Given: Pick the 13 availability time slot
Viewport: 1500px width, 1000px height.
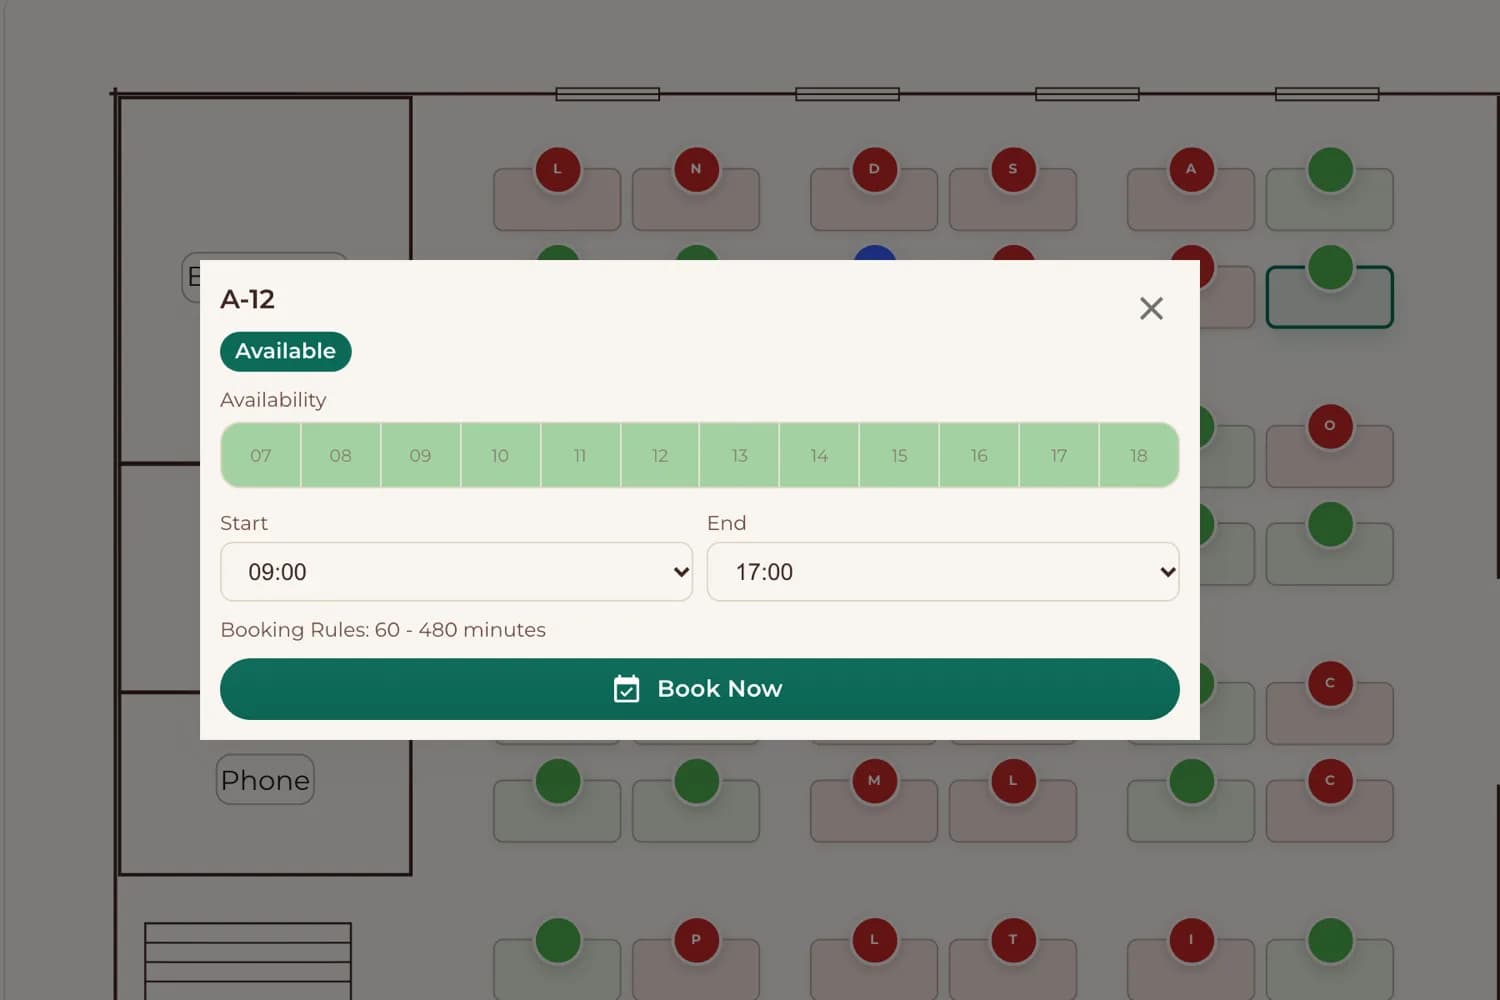Looking at the screenshot, I should tap(740, 455).
